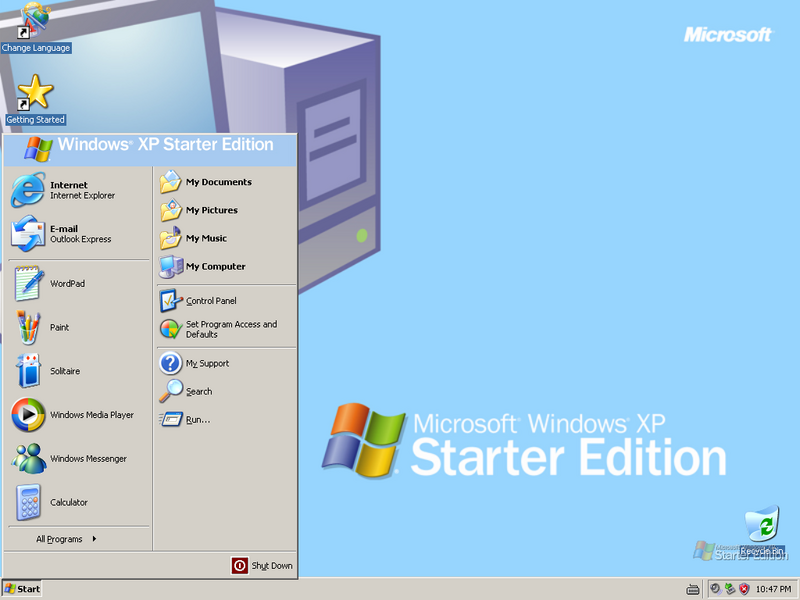800x600 pixels.
Task: Launch Paint brushes icon
Action: 28,327
